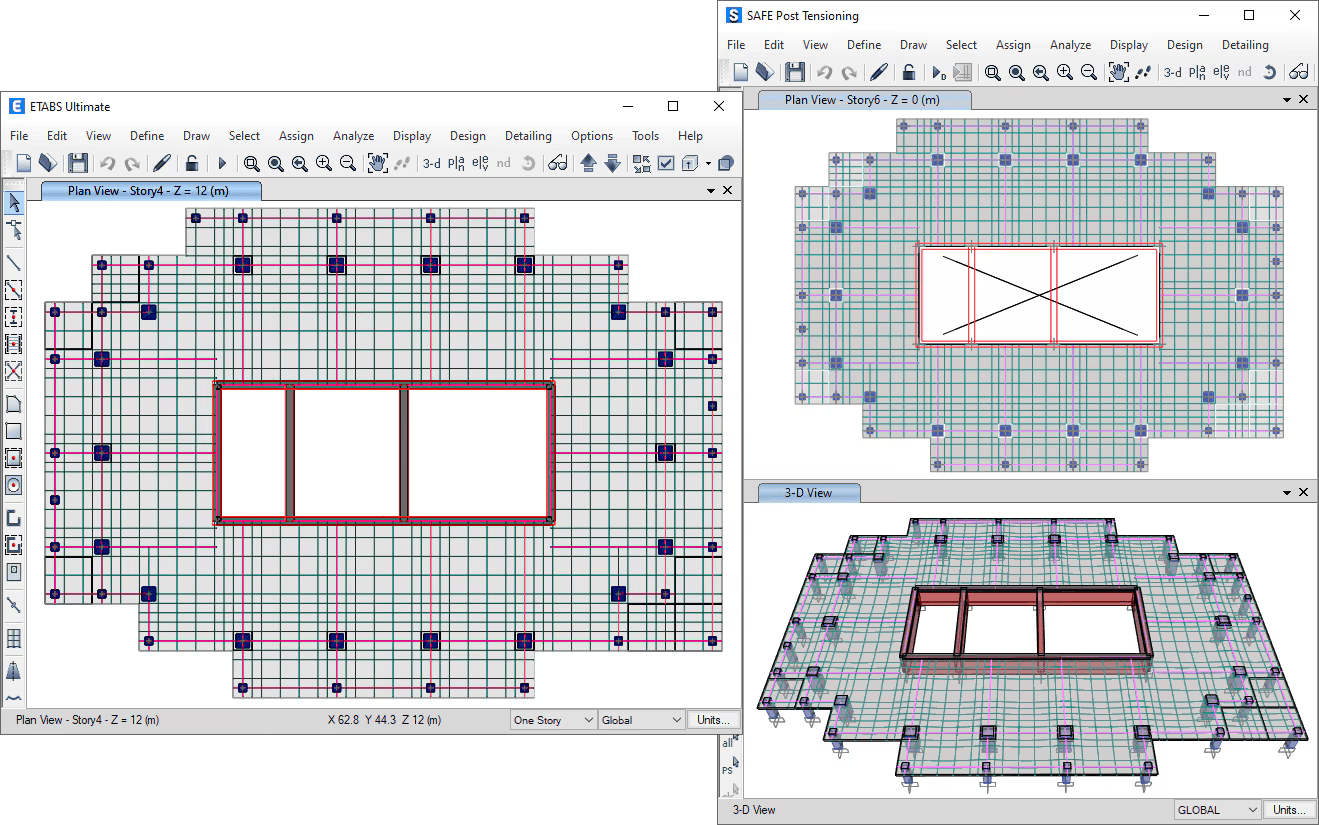Click the Units... button in ETABS
This screenshot has height=825, width=1319.
tap(714, 720)
